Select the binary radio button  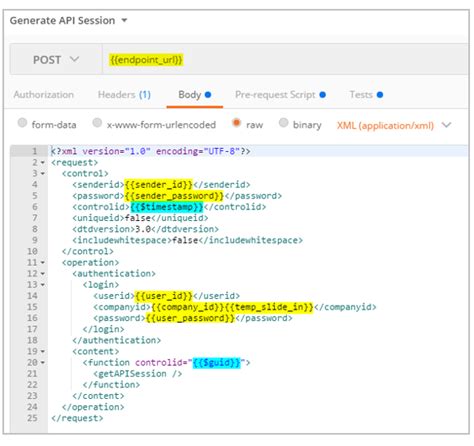point(283,123)
